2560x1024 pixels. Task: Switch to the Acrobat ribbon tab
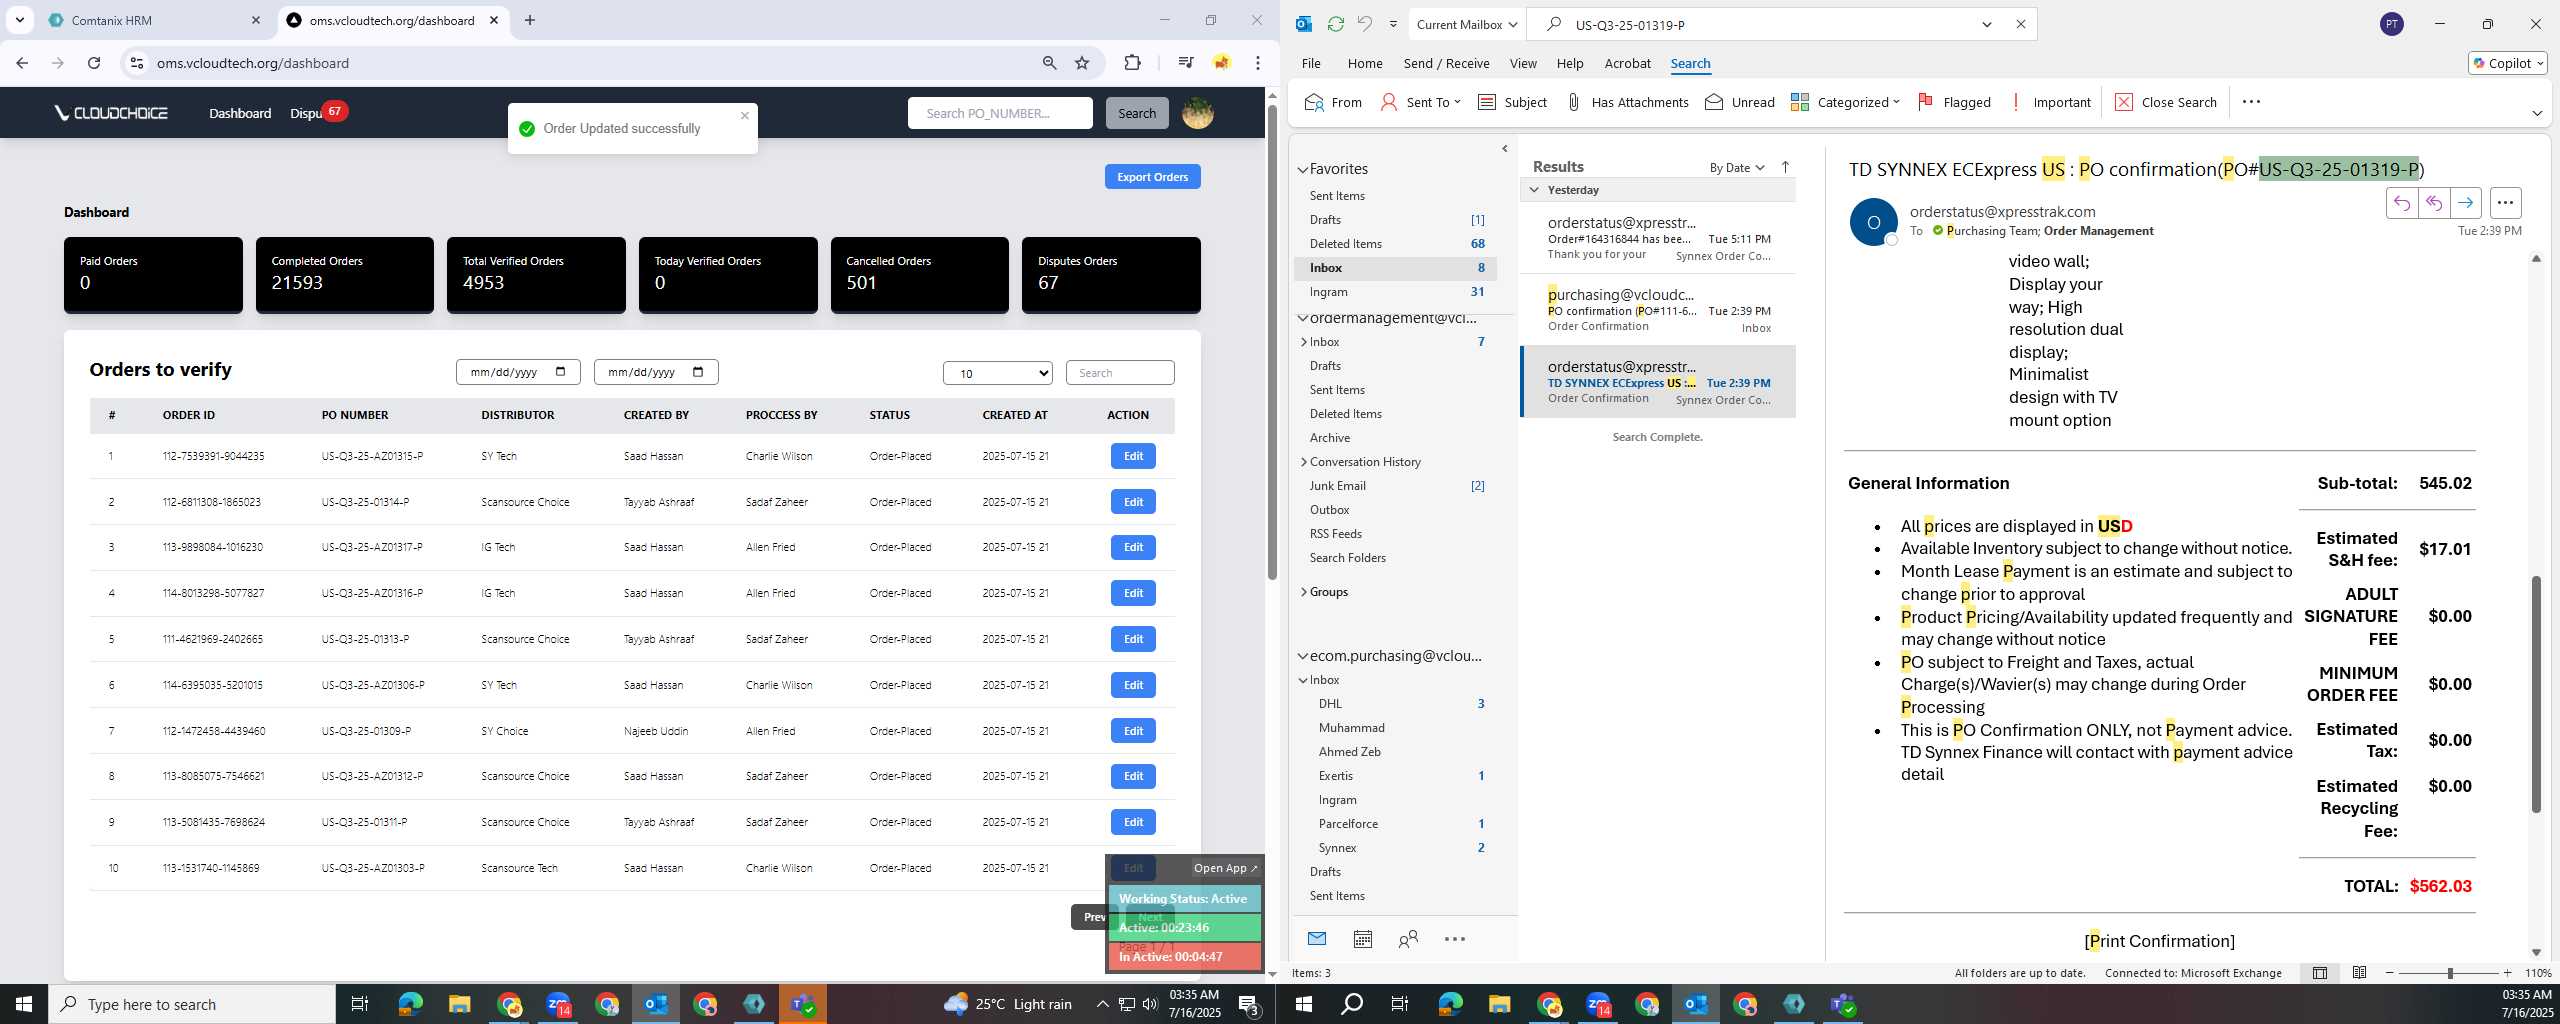[x=1627, y=63]
